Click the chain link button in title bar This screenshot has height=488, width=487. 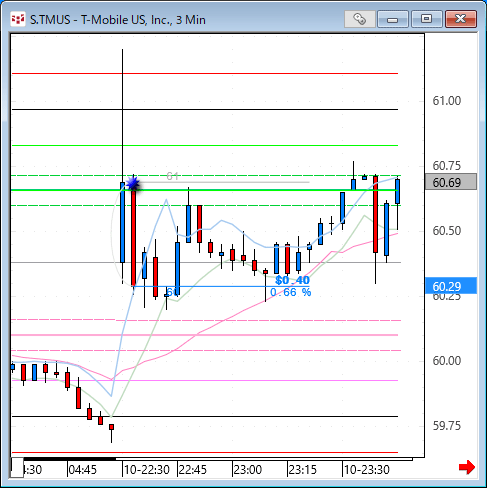(x=360, y=19)
